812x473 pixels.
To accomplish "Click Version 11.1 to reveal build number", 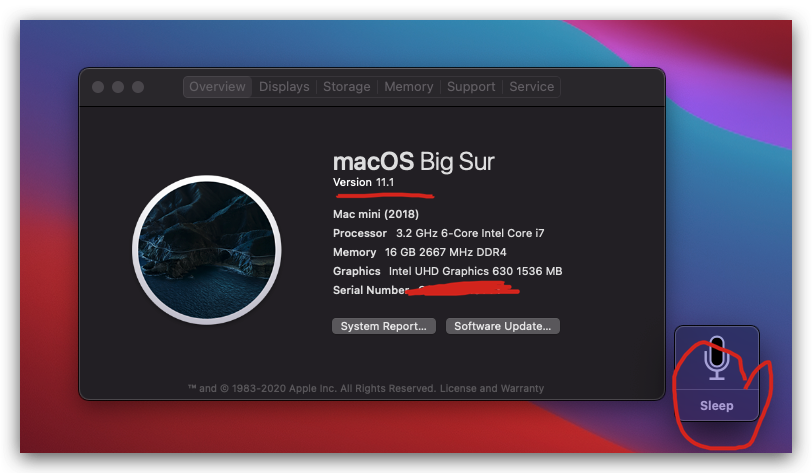I will (364, 182).
